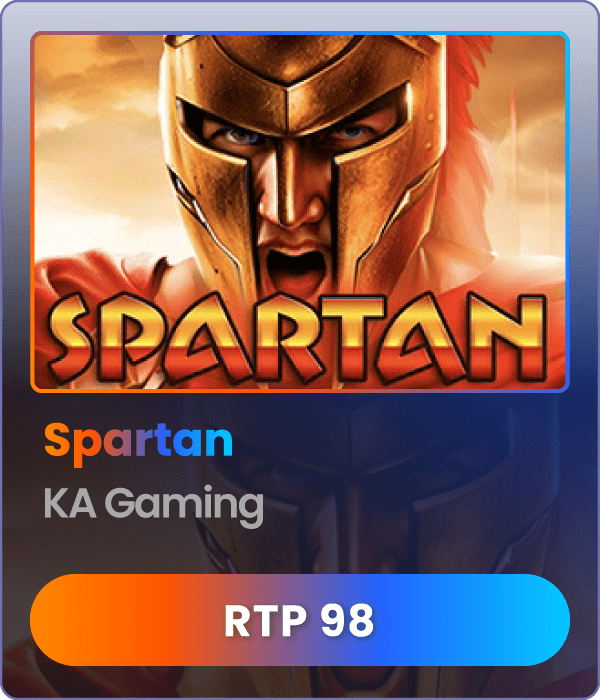Click the card's gray top border area

(300, 16)
